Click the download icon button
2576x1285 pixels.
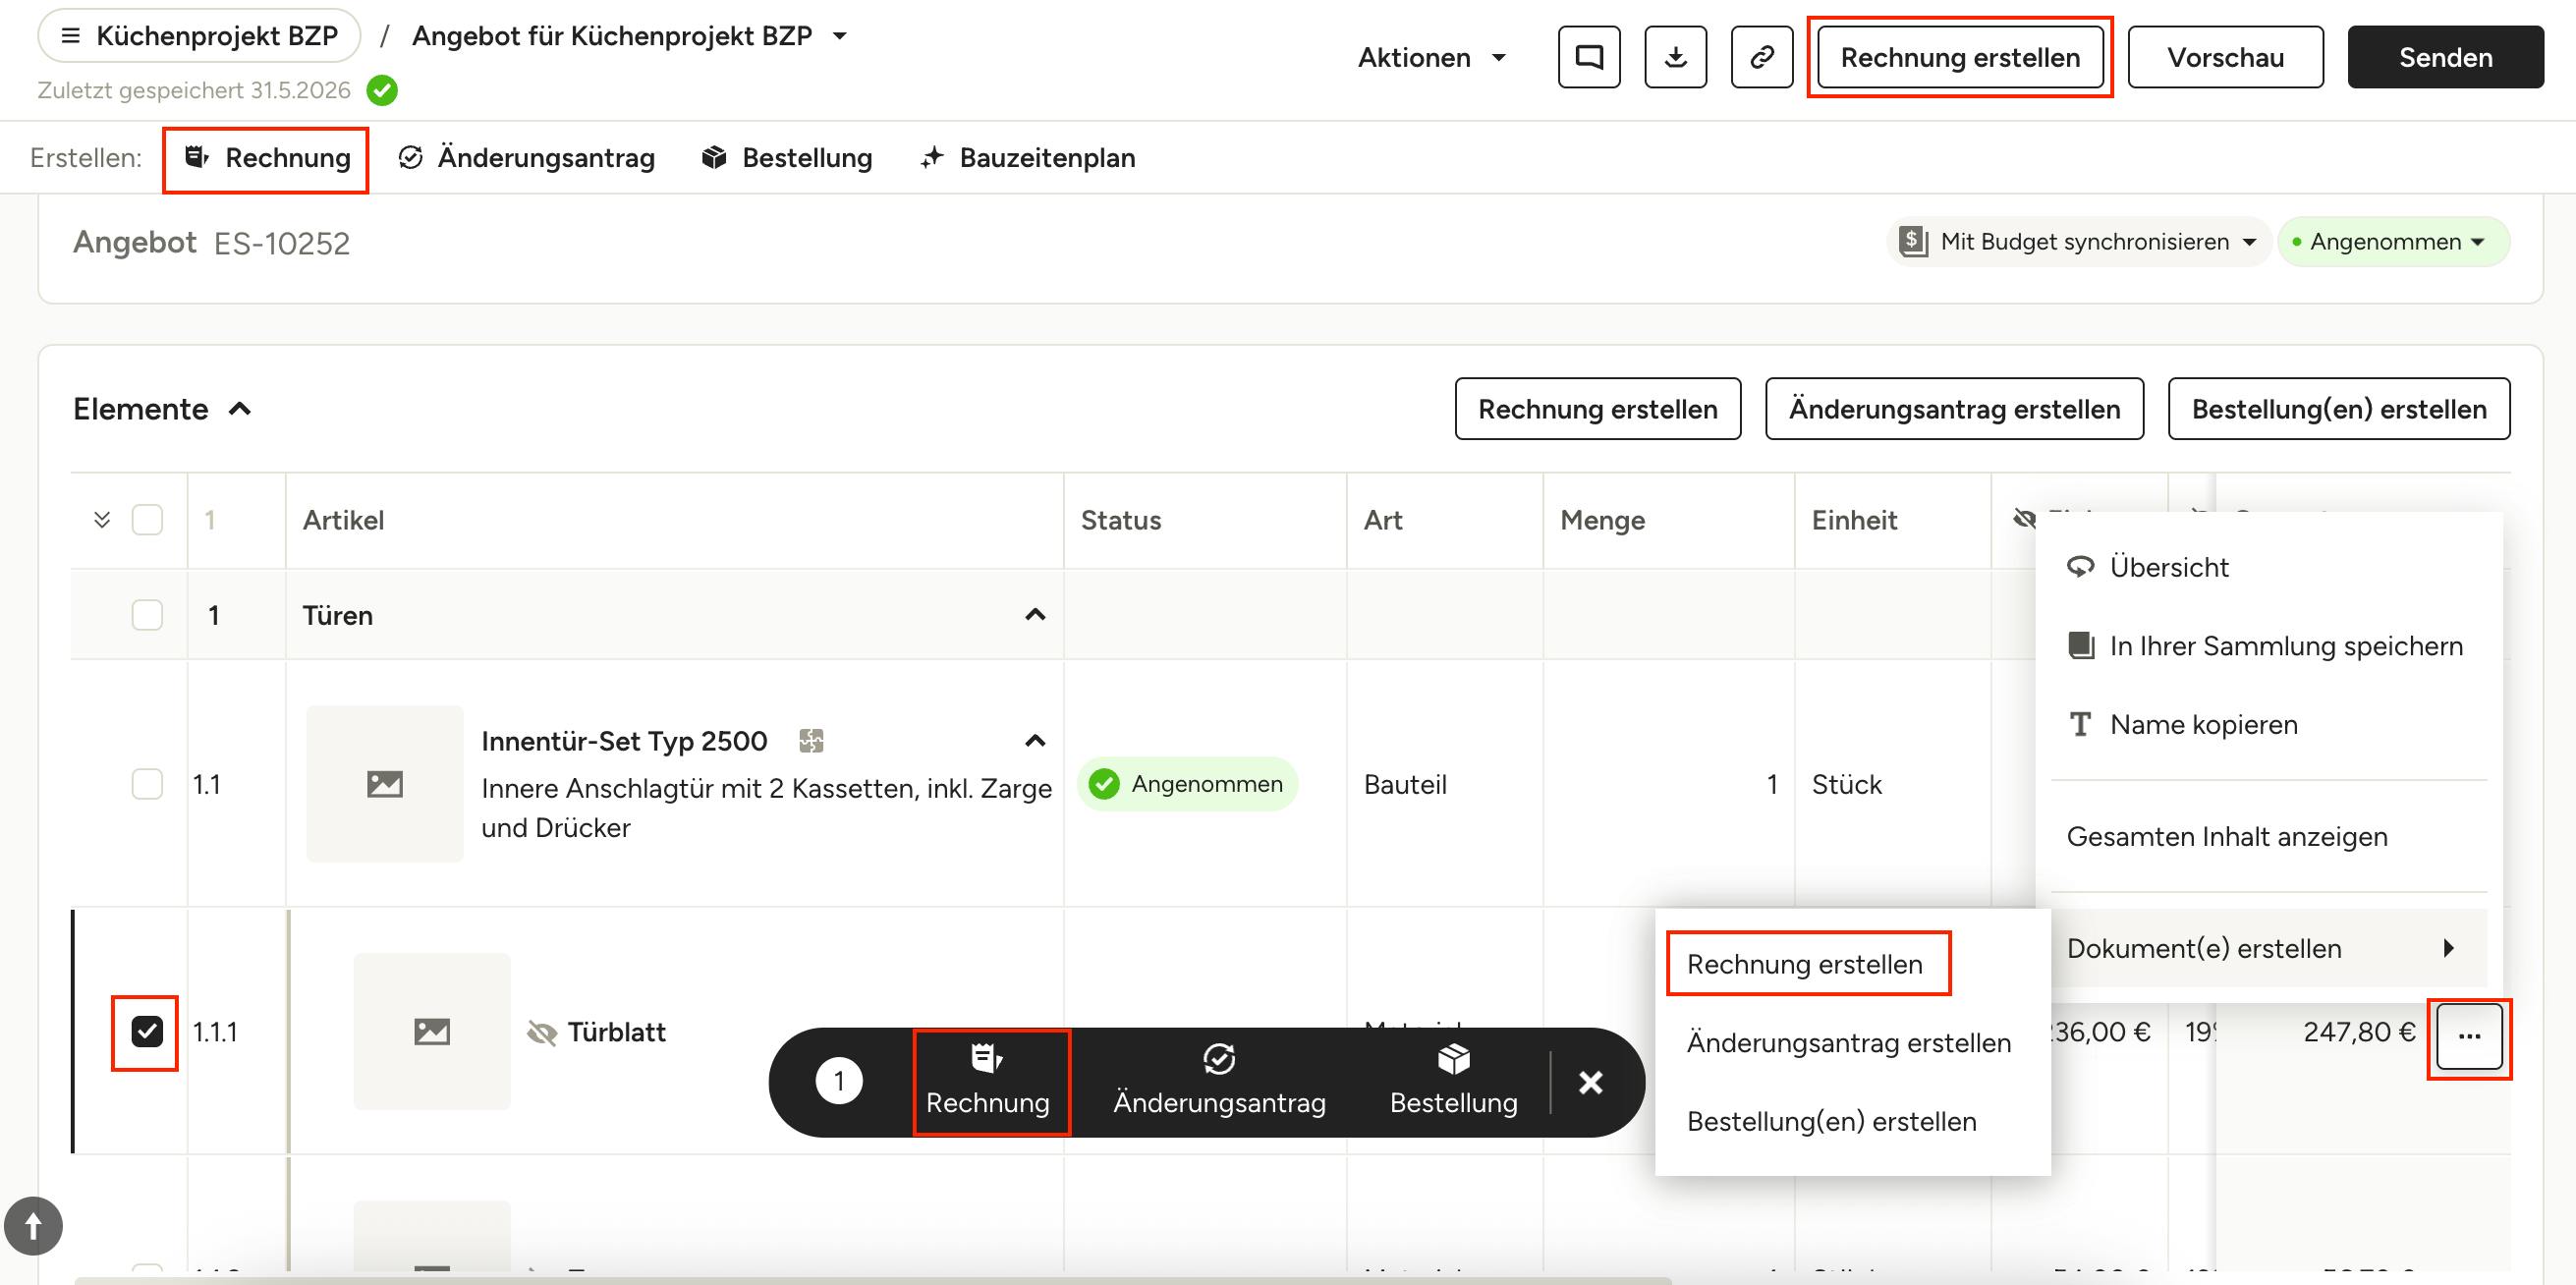point(1676,57)
